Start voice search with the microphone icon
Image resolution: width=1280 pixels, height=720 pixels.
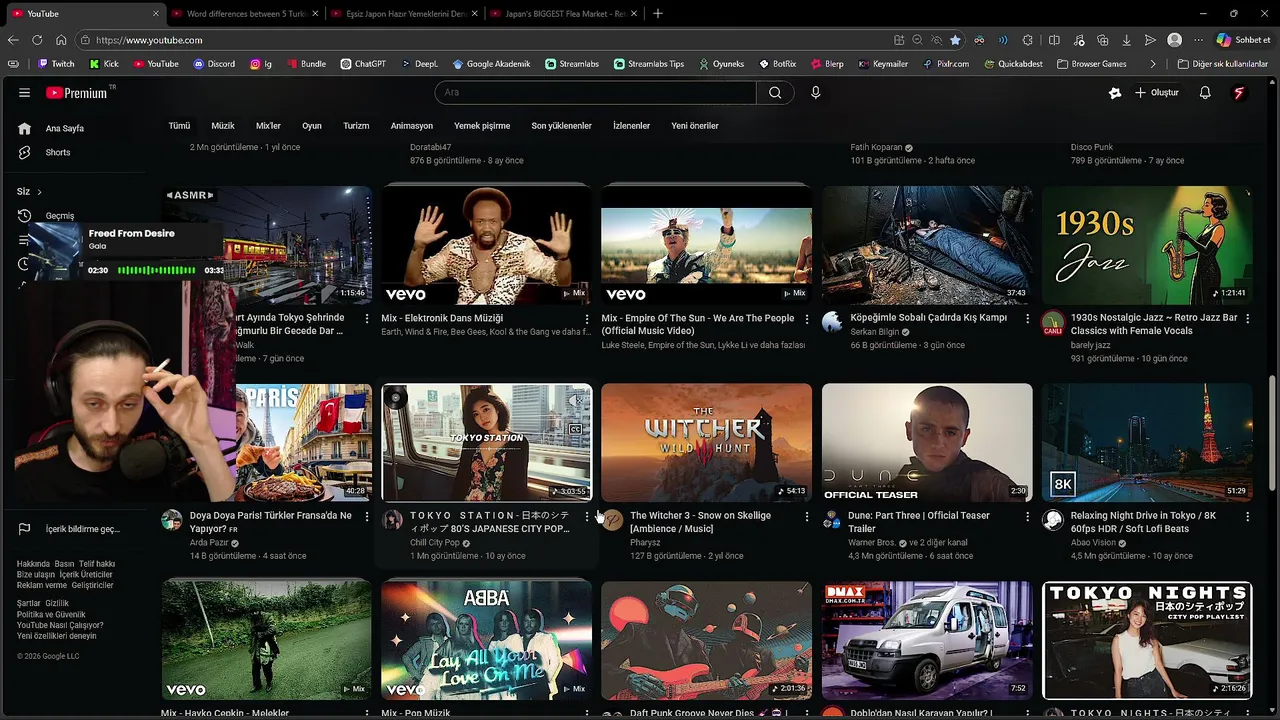tap(815, 93)
